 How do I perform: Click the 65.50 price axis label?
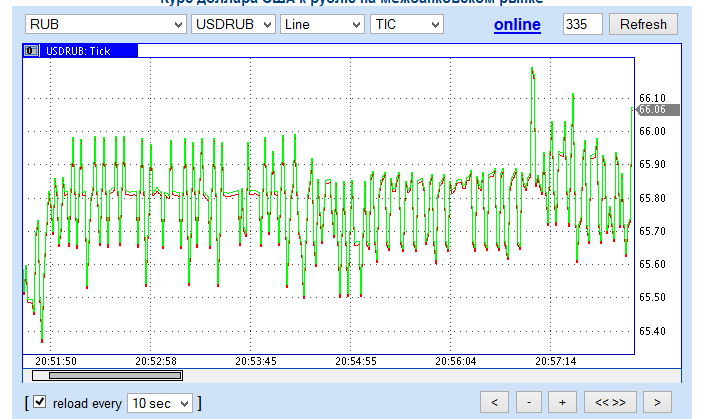652,297
